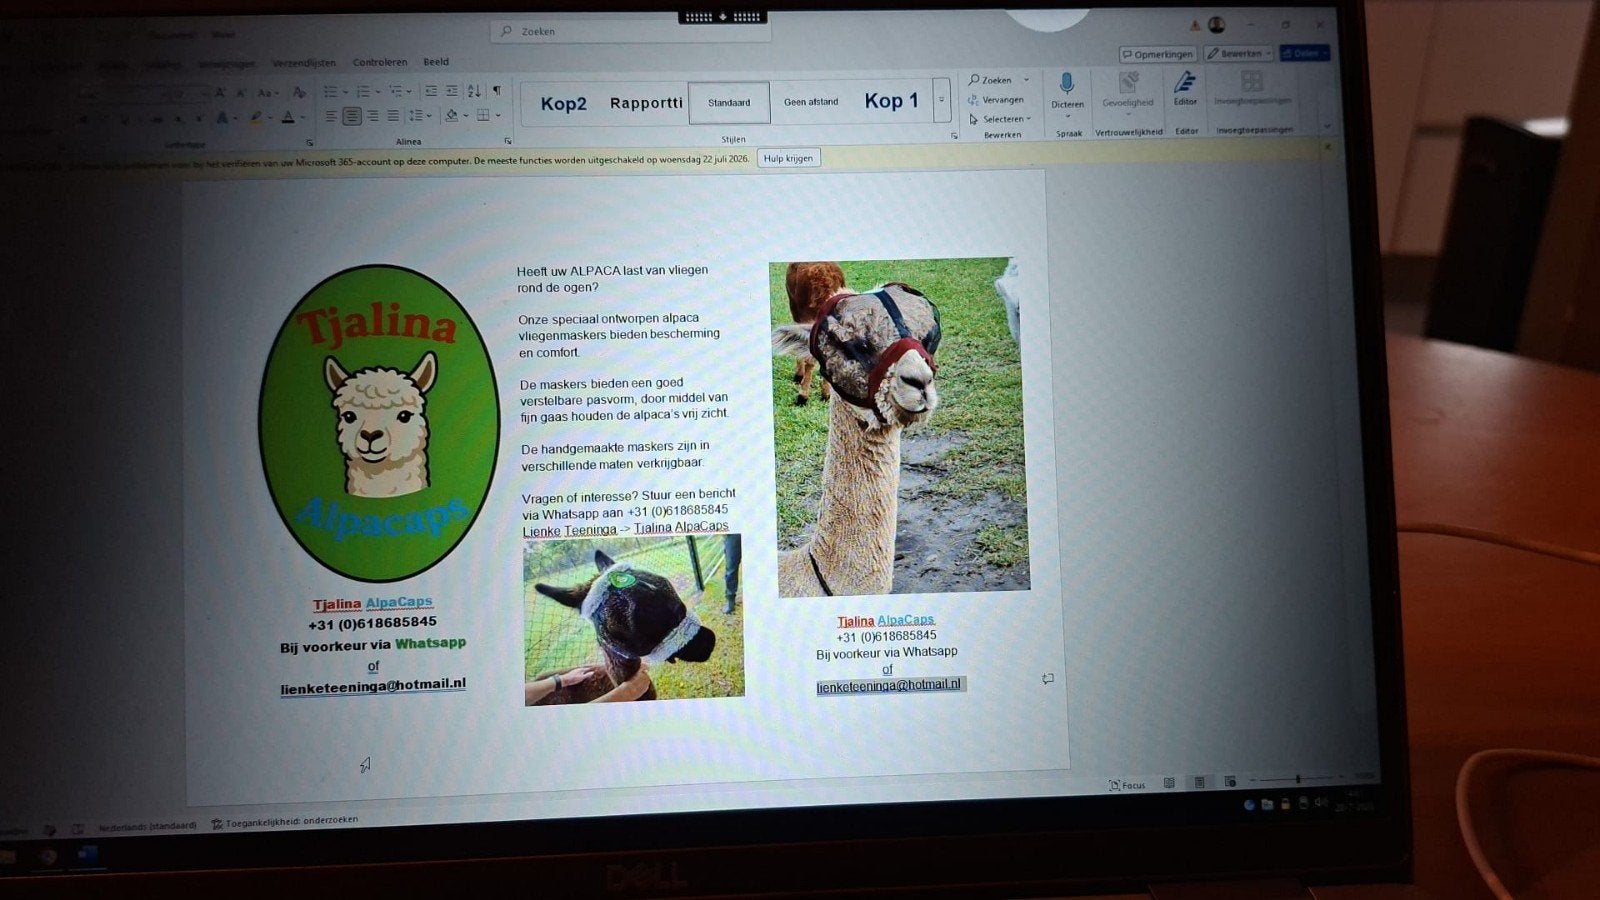
Task: Select the alpaca with red mask photo
Action: (900, 428)
